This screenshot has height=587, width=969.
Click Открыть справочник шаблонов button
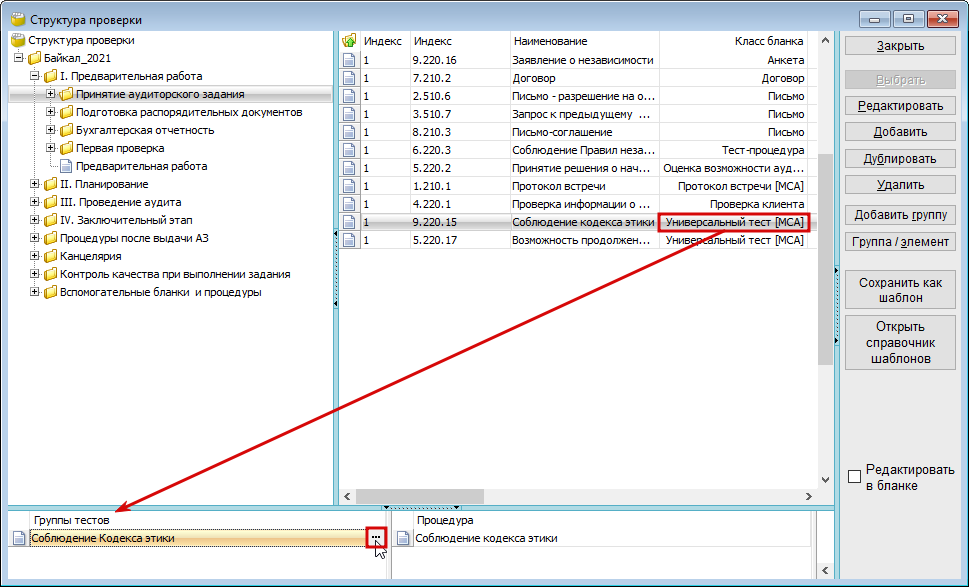tap(900, 343)
